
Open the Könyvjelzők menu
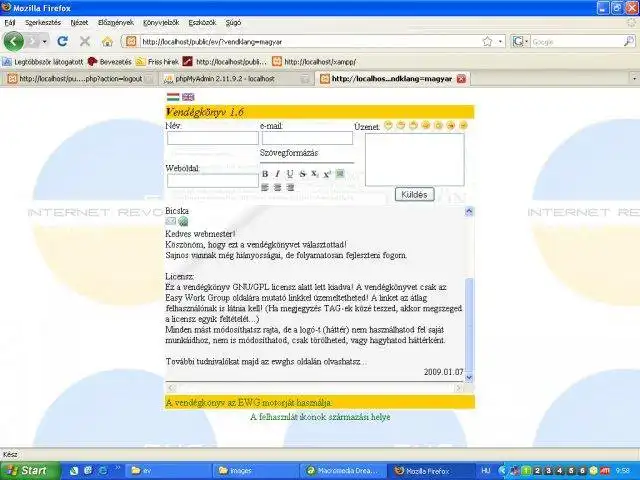pyautogui.click(x=161, y=22)
